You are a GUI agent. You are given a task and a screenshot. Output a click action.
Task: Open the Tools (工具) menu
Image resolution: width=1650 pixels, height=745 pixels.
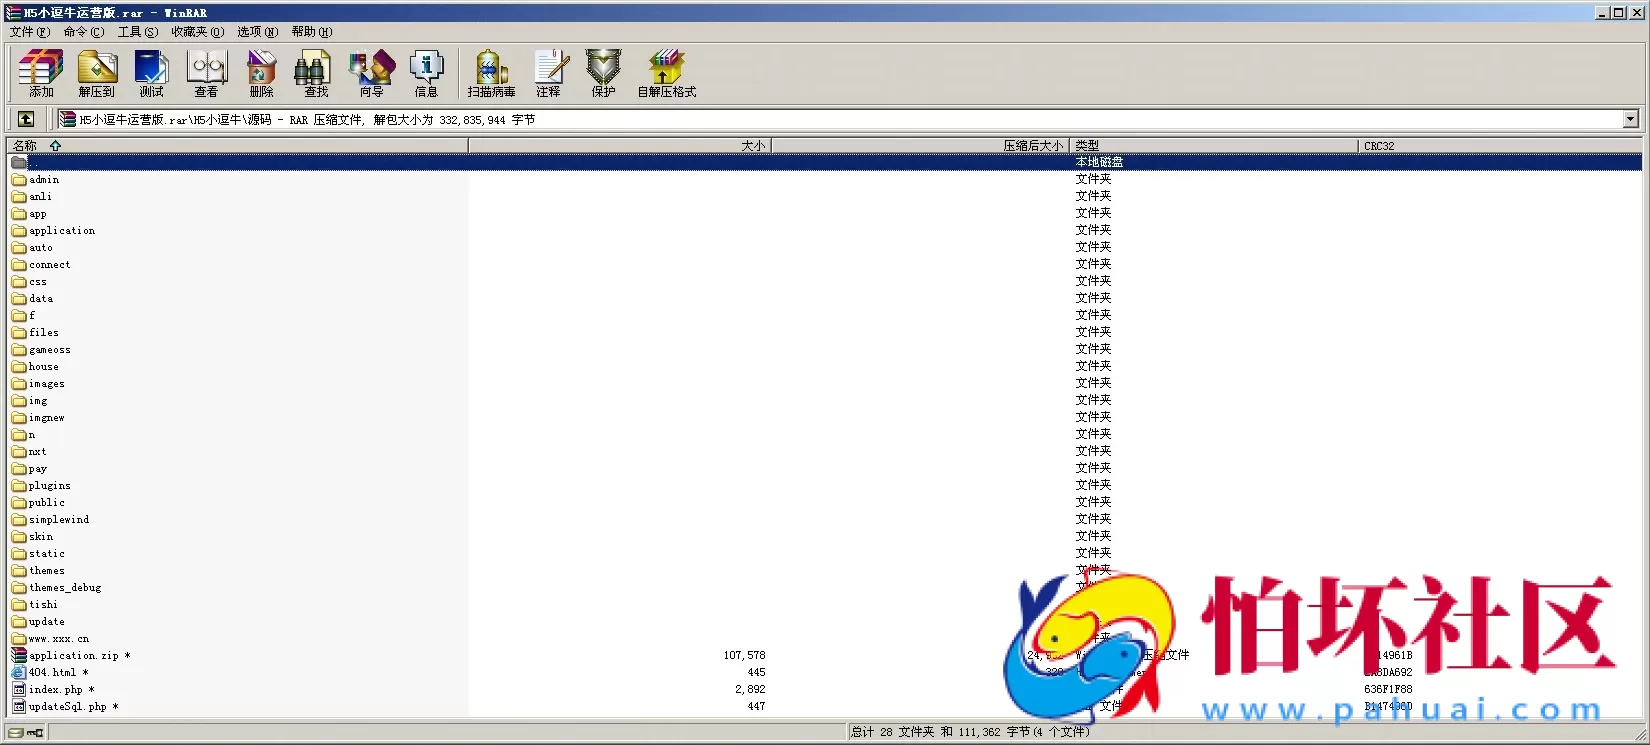click(137, 32)
